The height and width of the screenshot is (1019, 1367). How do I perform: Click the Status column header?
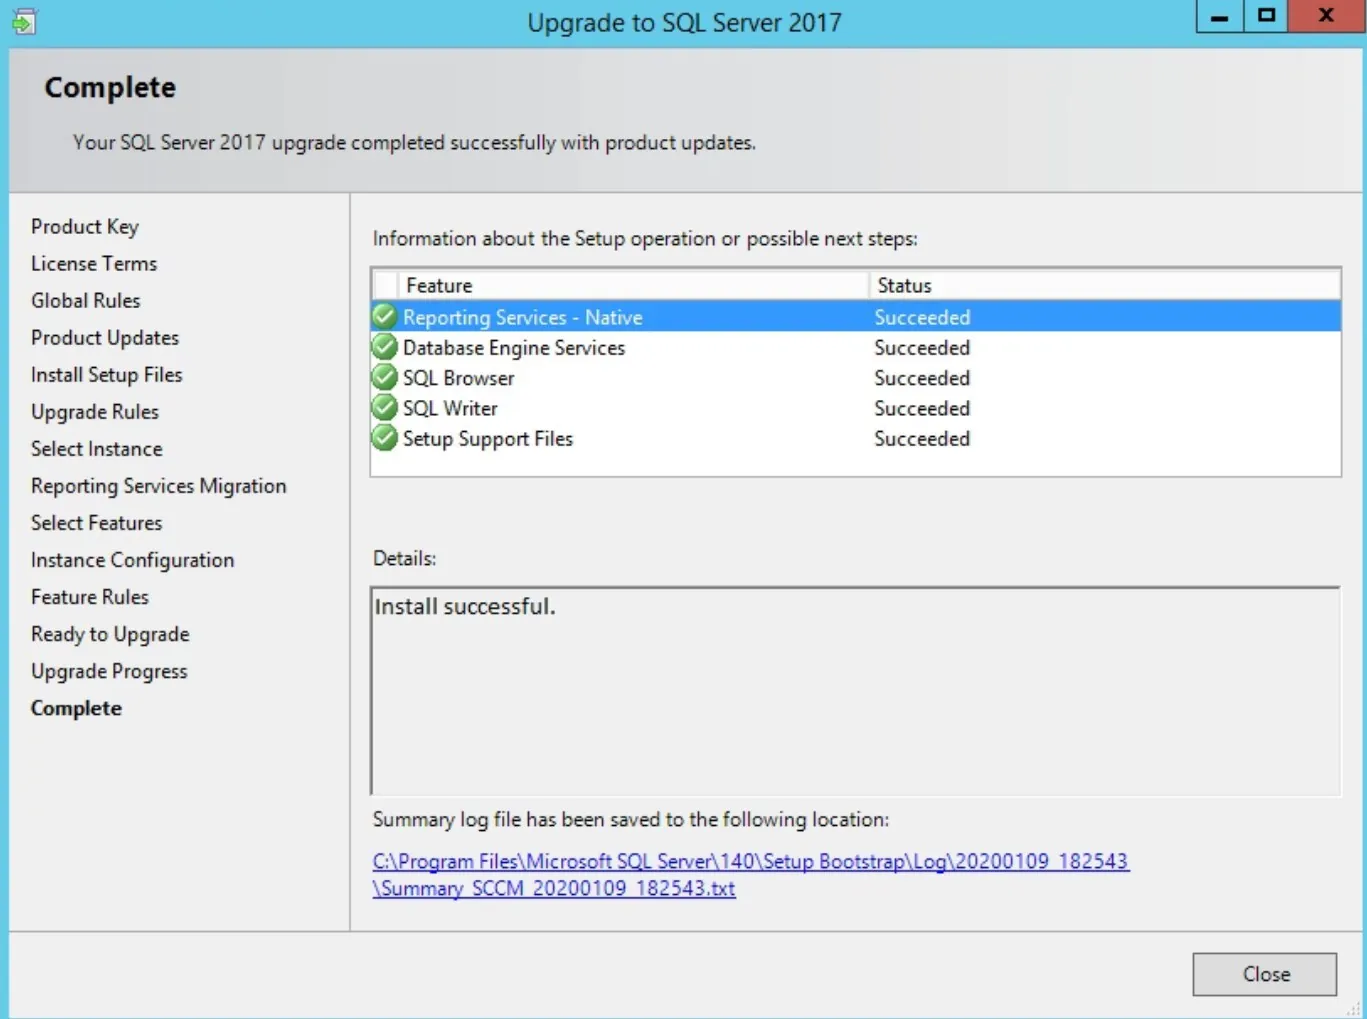1105,285
